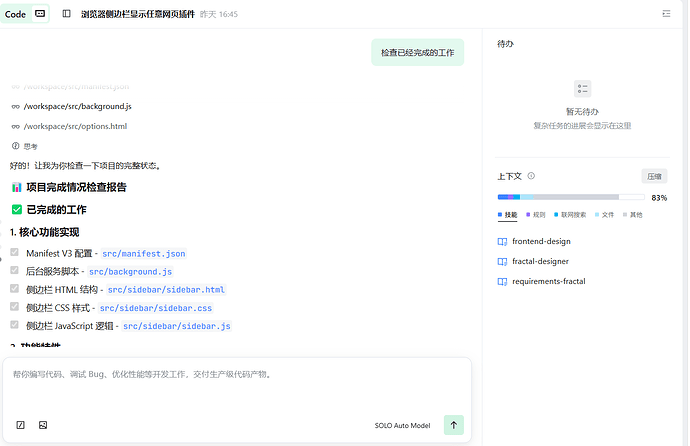Open /workspace/src/options.html file reference

click(x=75, y=126)
